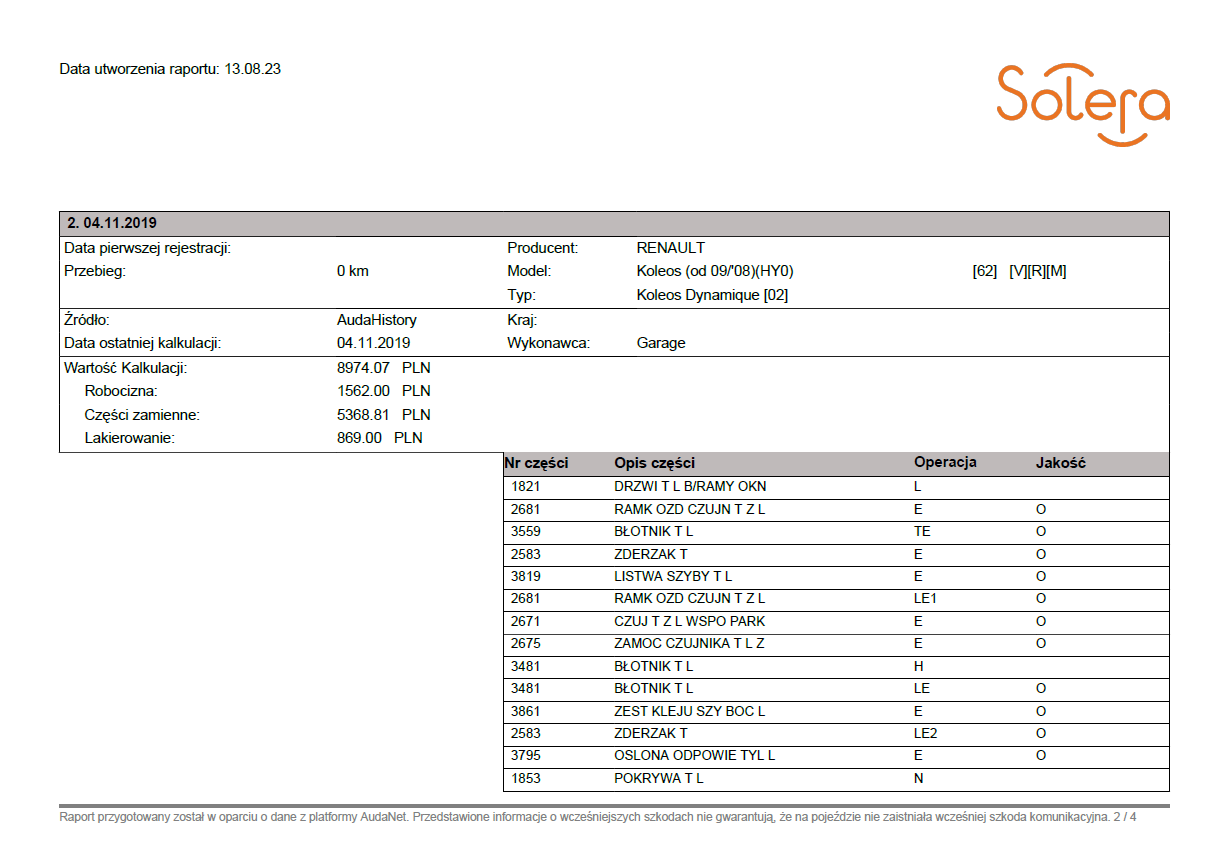Click description "CZUJ T Z L WSPO PARK"
Screen dimensions: 1228x864
pos(689,621)
